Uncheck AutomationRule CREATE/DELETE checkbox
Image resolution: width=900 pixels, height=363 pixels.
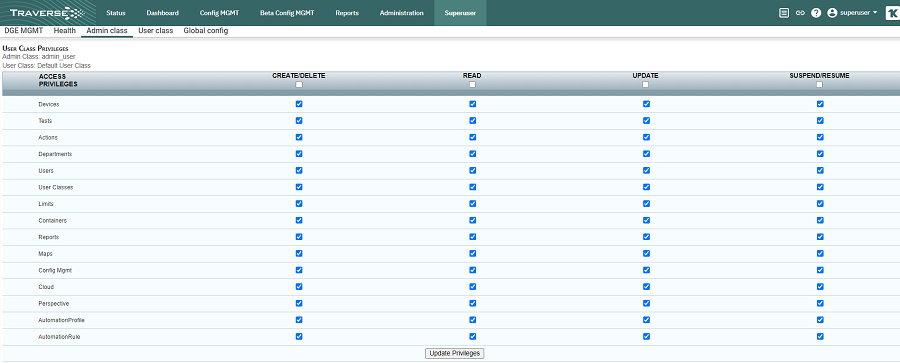[299, 337]
